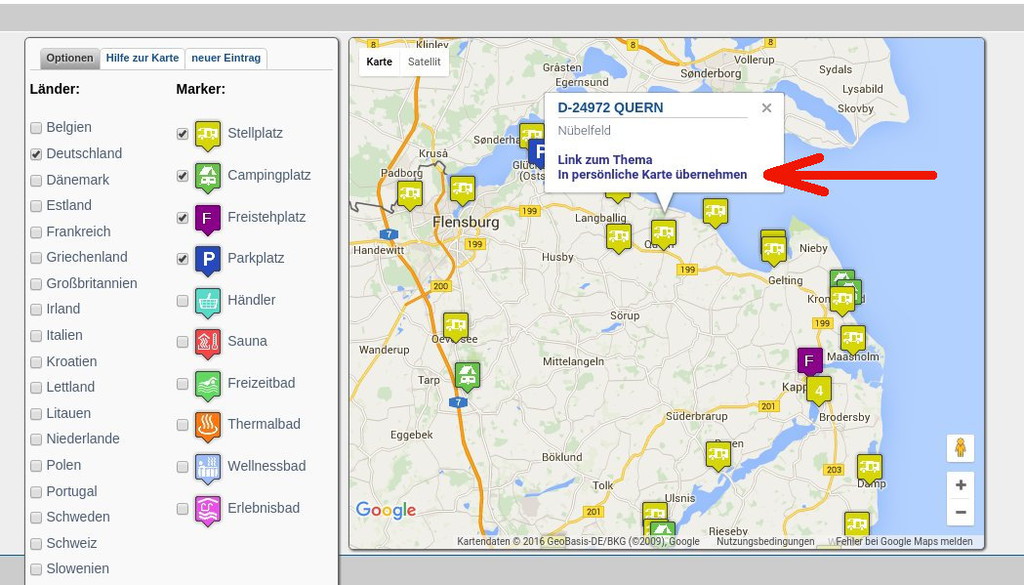Image resolution: width=1024 pixels, height=585 pixels.
Task: Tick the Italien checkbox
Action: click(x=37, y=336)
